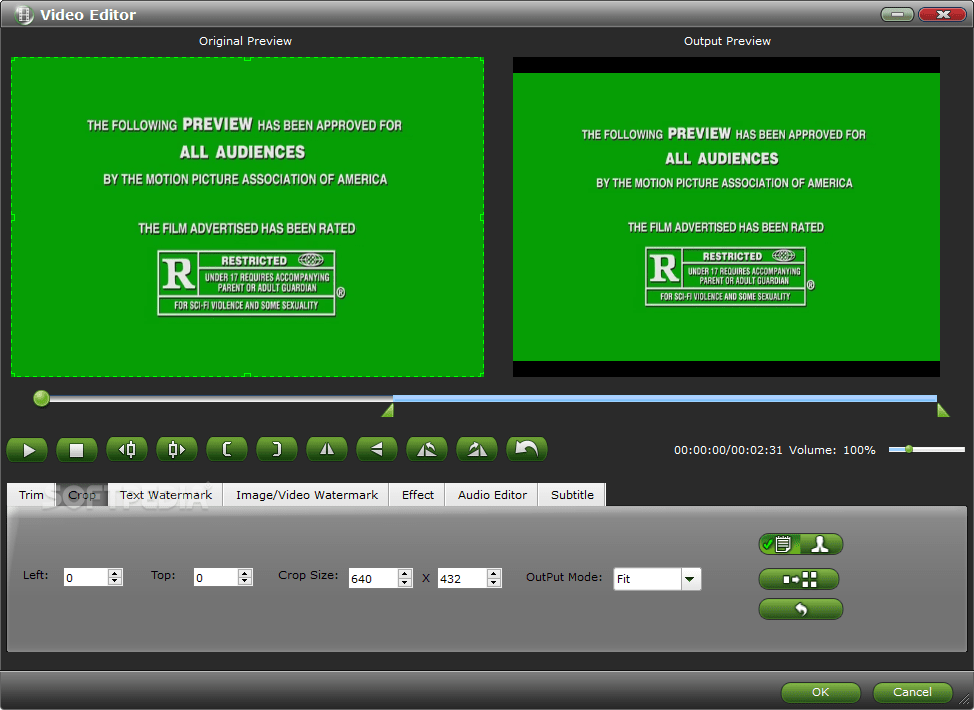
Task: Click the Top offset input field
Action: coord(216,578)
